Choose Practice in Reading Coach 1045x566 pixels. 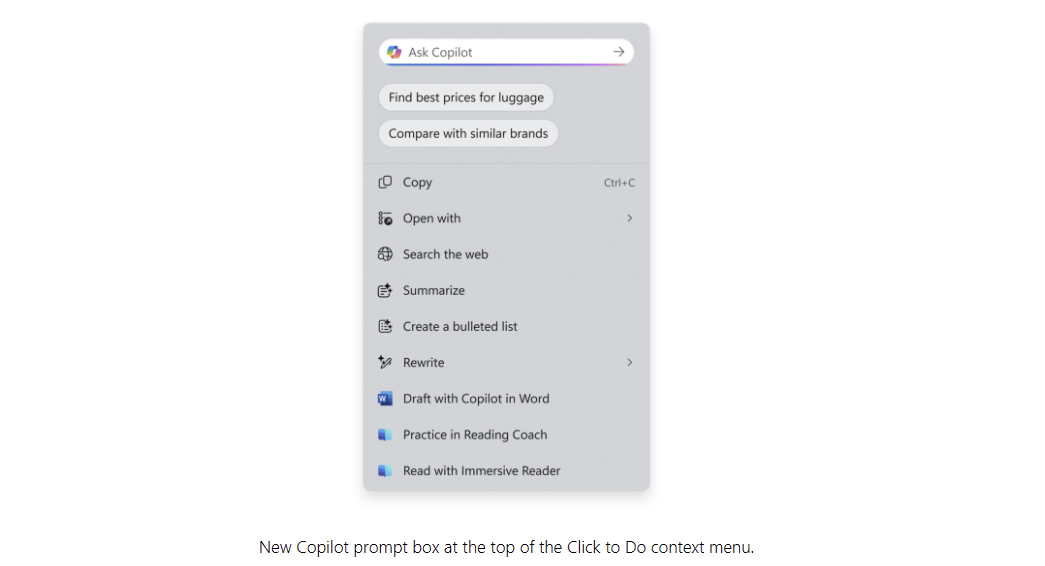pos(507,435)
